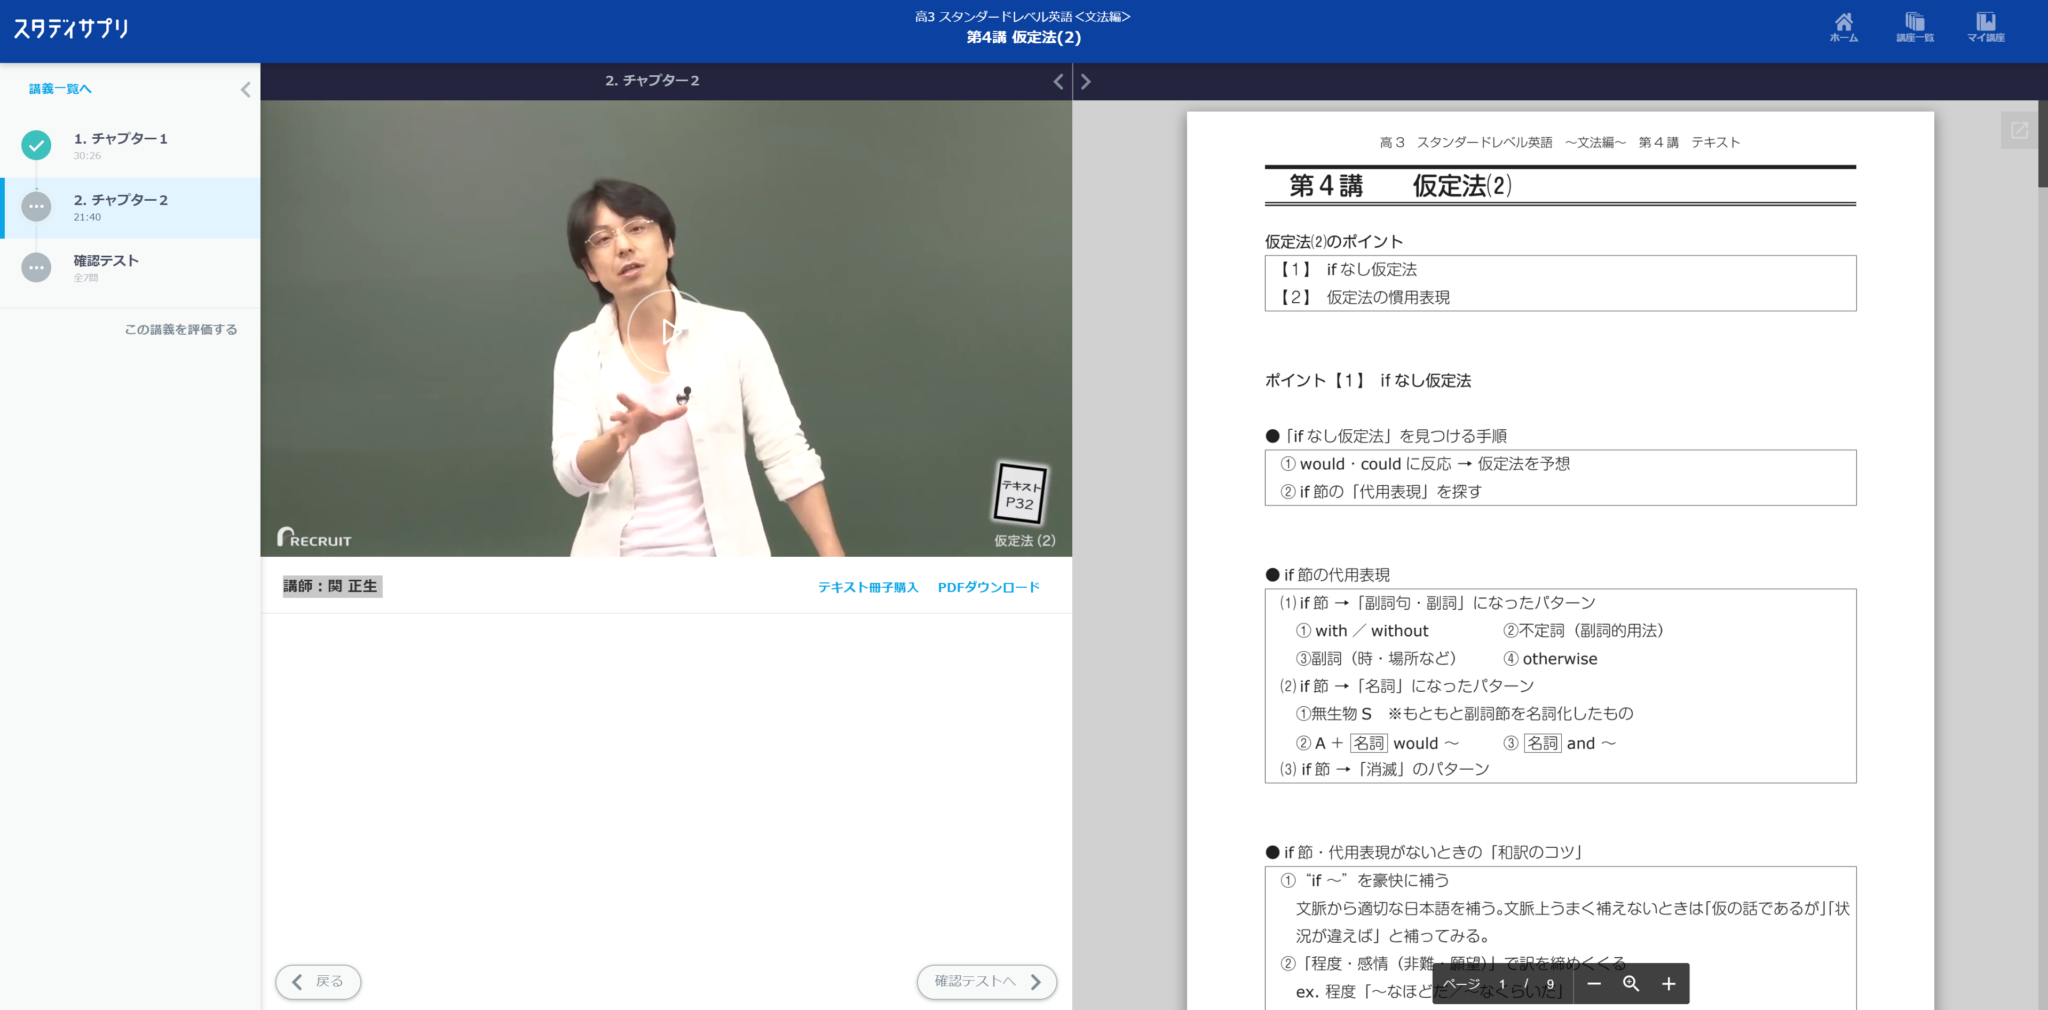
Task: Click the 2. チャプター2 video title bar
Action: point(652,81)
